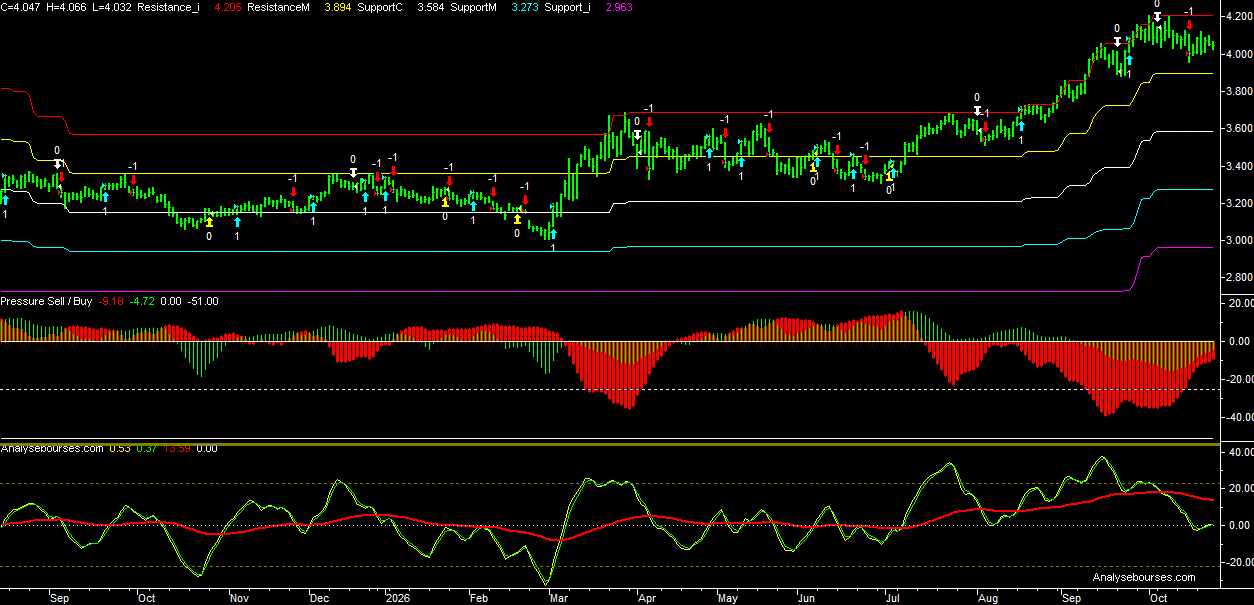This screenshot has width=1254, height=605.
Task: Click the Apr month label on time axis
Action: tap(646, 598)
